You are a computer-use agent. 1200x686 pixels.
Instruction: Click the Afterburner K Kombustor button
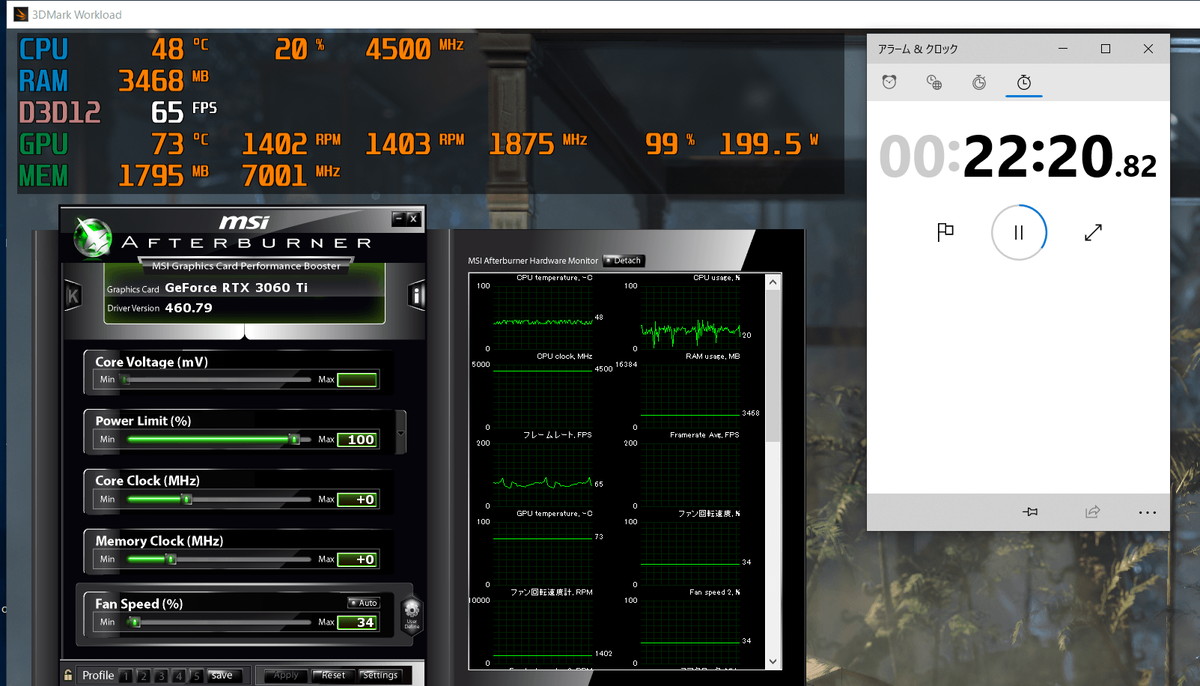72,296
